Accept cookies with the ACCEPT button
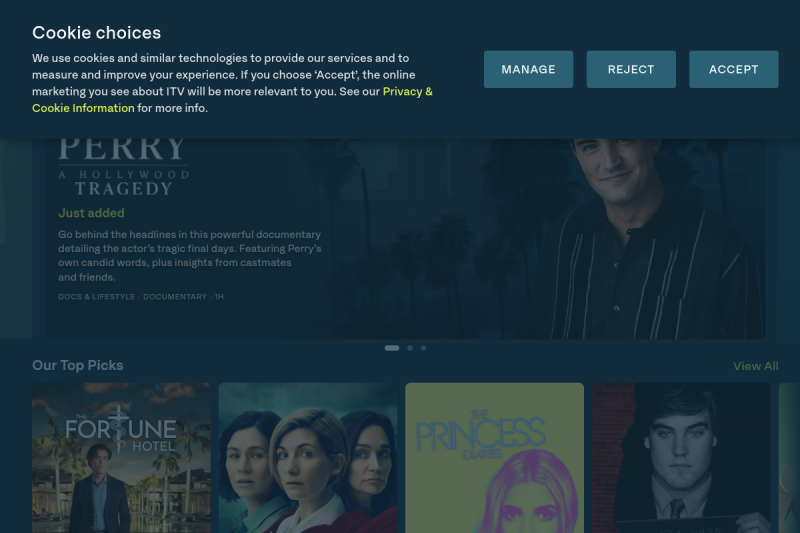 point(733,69)
